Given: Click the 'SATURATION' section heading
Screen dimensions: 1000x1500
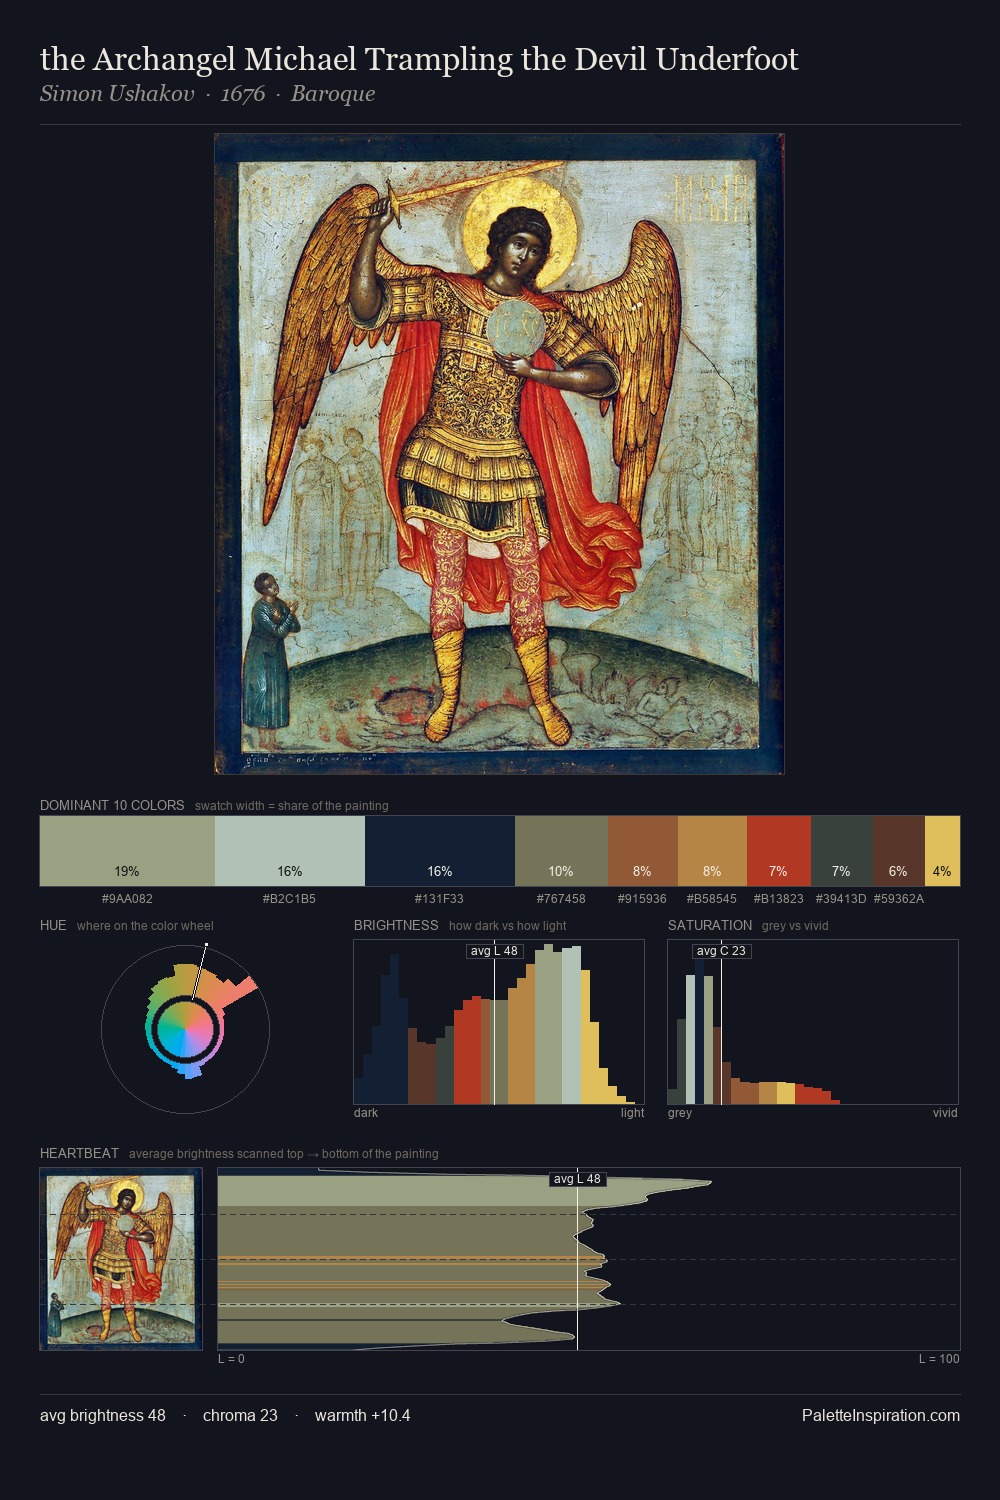Looking at the screenshot, I should coord(710,925).
